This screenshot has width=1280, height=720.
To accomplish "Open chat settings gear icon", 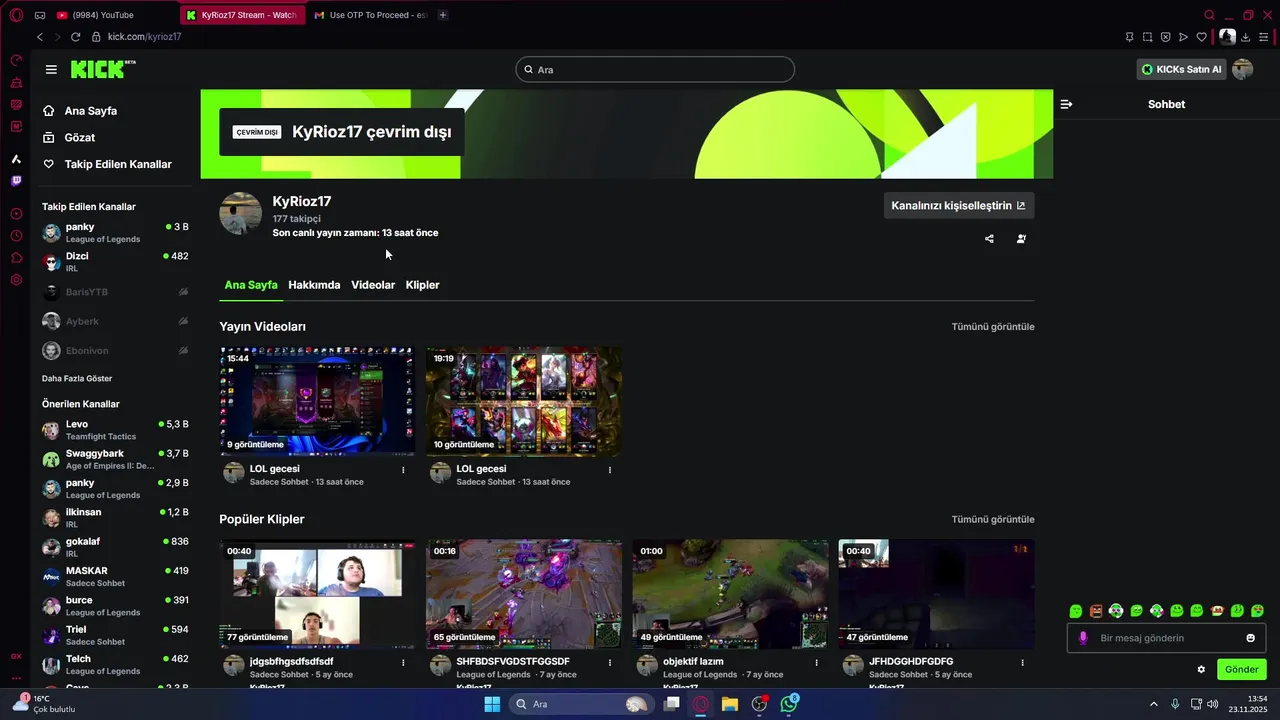I will (1201, 670).
